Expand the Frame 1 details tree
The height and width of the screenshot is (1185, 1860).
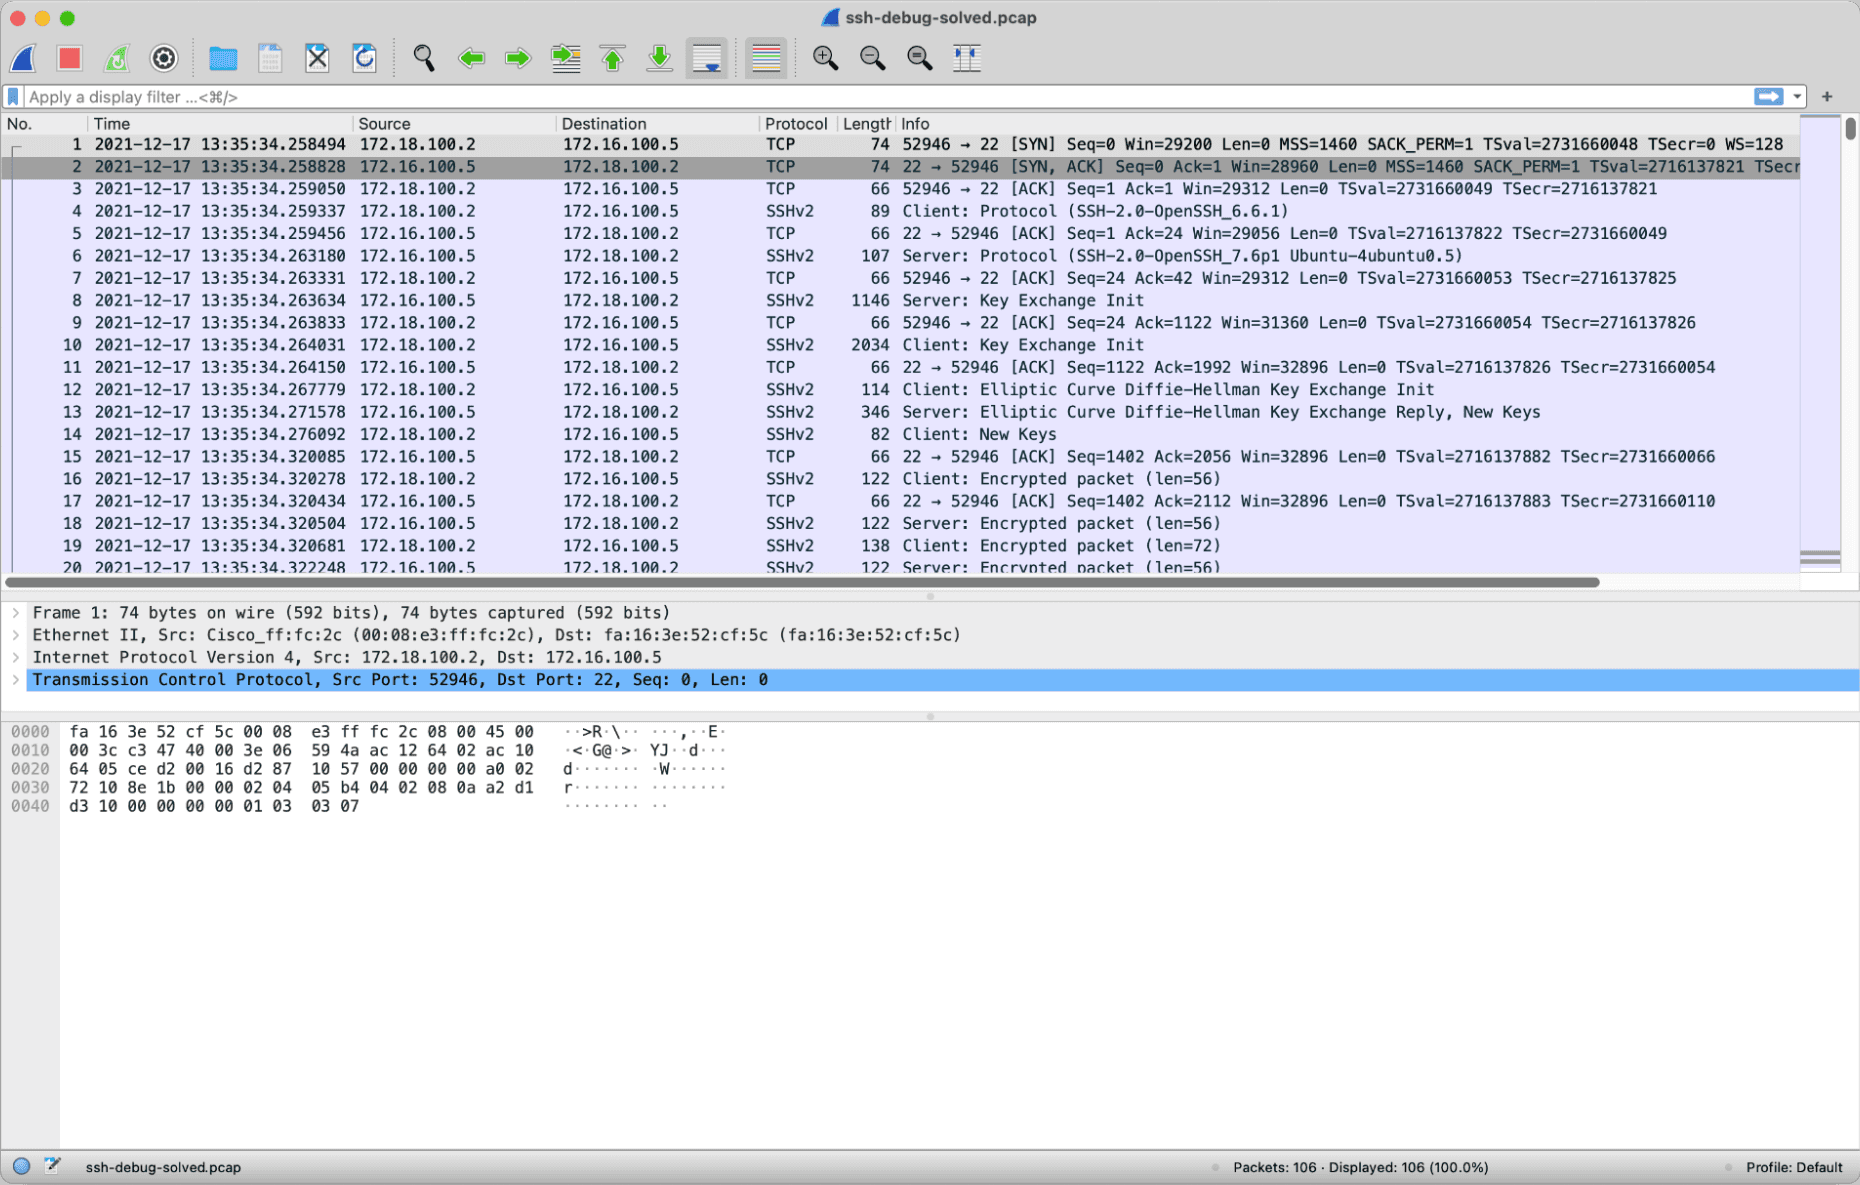(16, 613)
